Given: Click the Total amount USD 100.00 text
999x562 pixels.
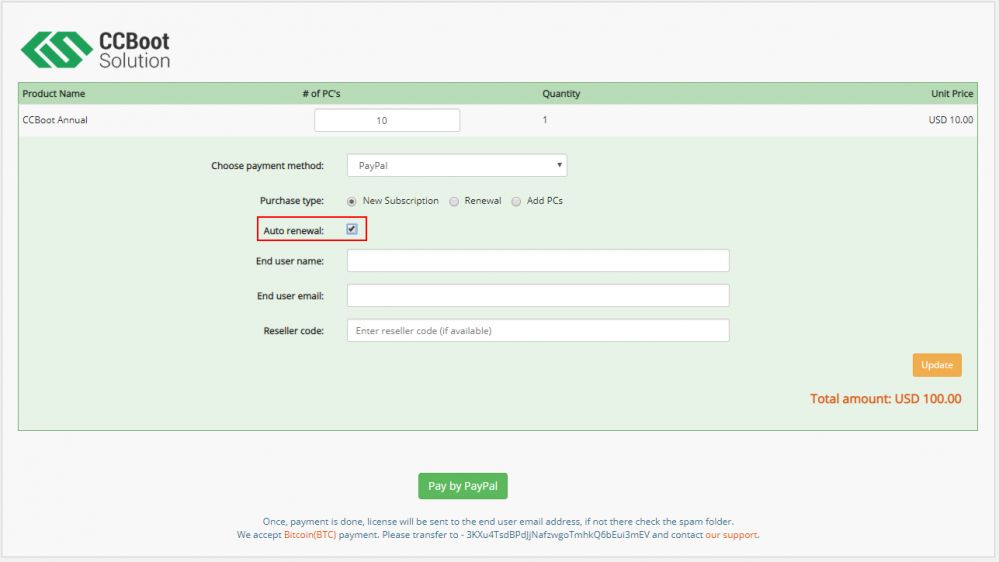Looking at the screenshot, I should click(x=886, y=399).
